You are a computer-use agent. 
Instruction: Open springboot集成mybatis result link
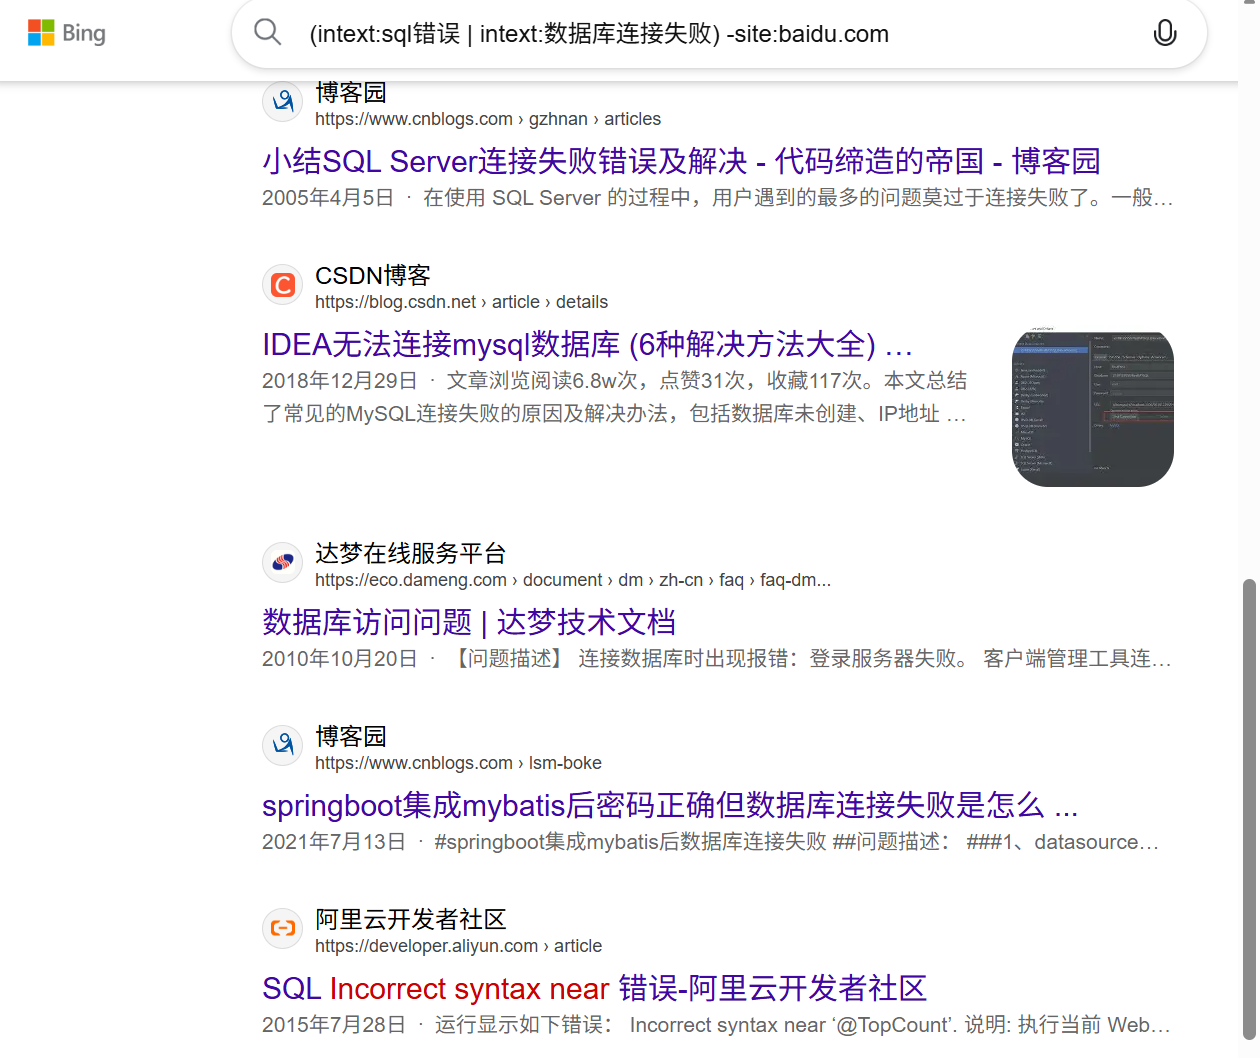(x=670, y=805)
